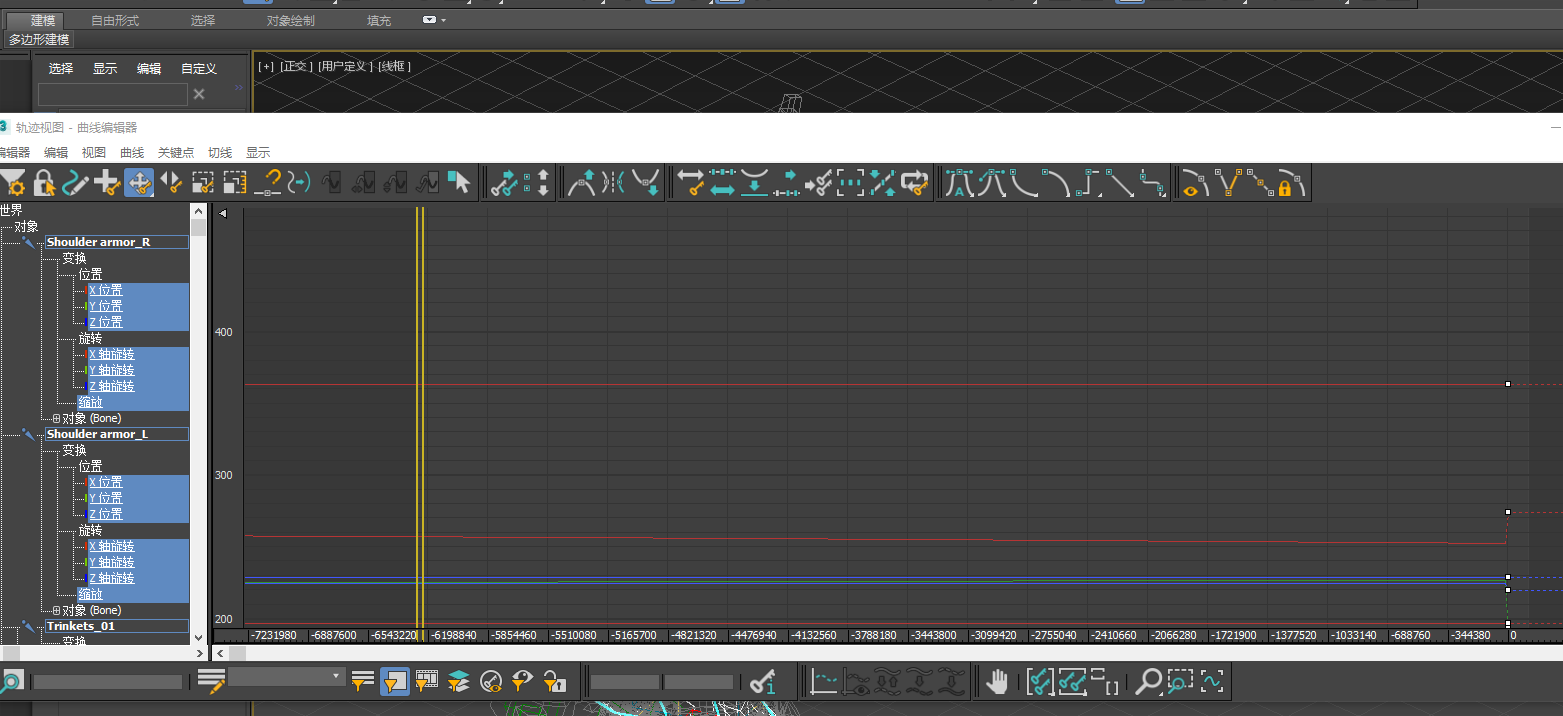The height and width of the screenshot is (716, 1563).
Task: Set tangents to Auto
Action: tap(960, 184)
